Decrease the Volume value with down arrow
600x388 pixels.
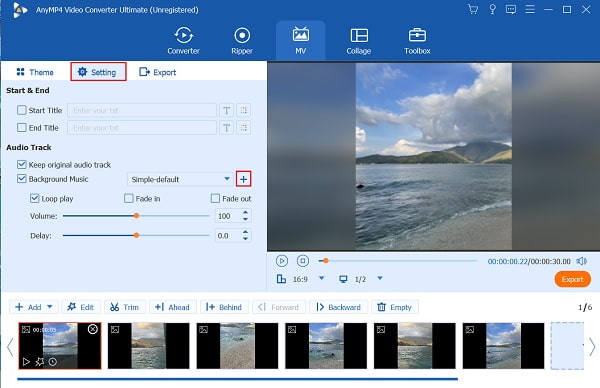(x=245, y=219)
